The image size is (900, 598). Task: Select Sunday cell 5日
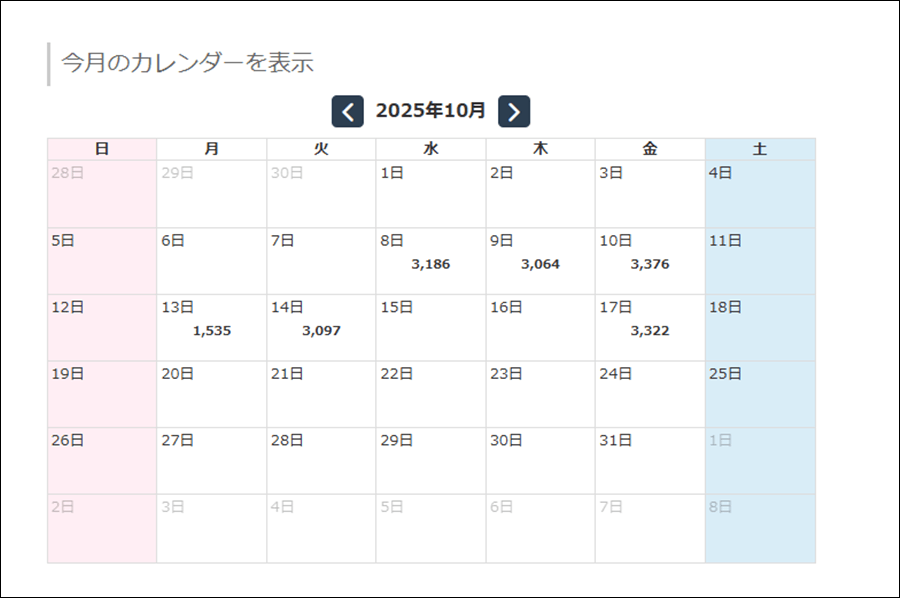pos(102,261)
